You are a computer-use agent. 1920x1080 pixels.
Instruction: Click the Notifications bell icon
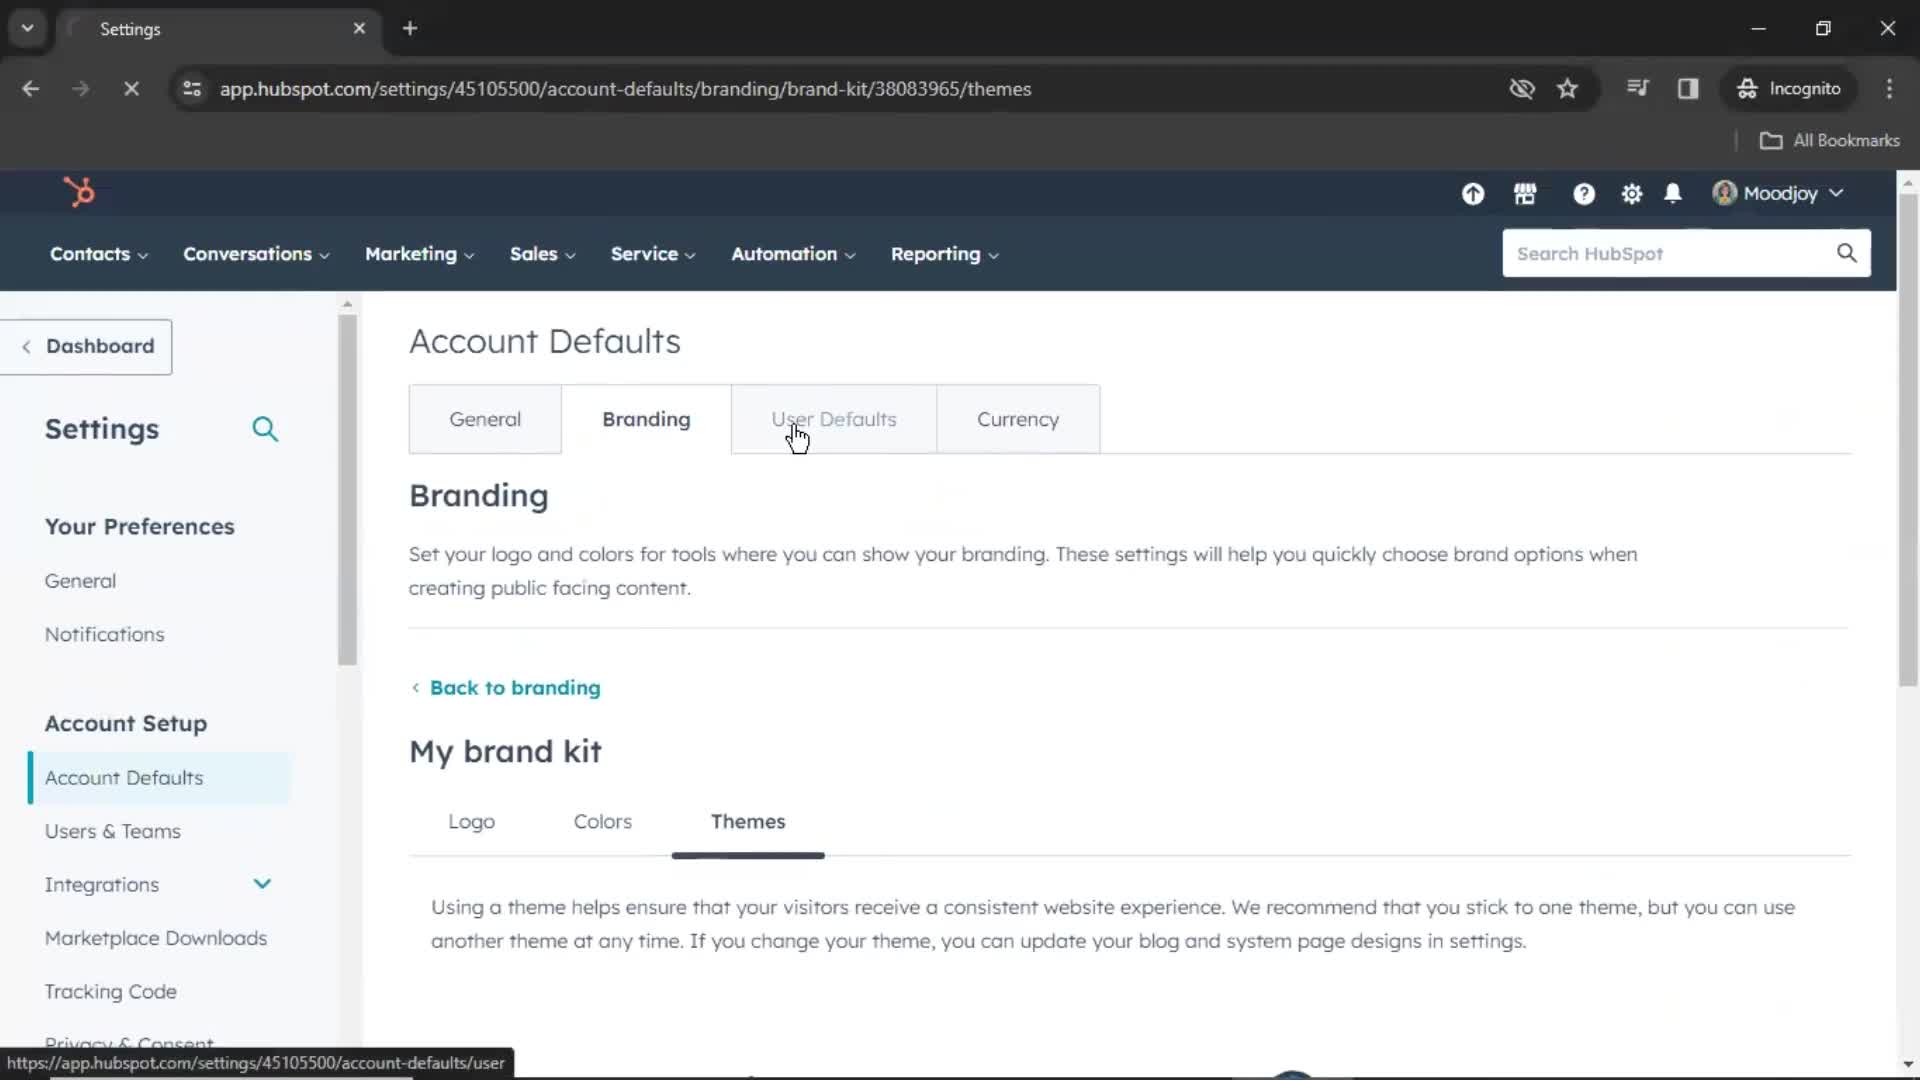[x=1673, y=193]
